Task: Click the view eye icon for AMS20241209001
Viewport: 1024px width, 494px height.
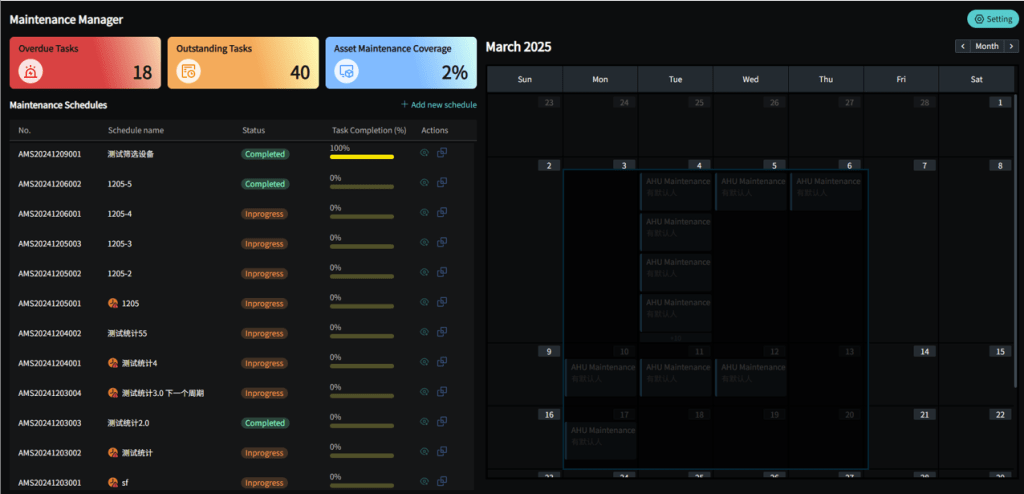Action: coord(424,153)
